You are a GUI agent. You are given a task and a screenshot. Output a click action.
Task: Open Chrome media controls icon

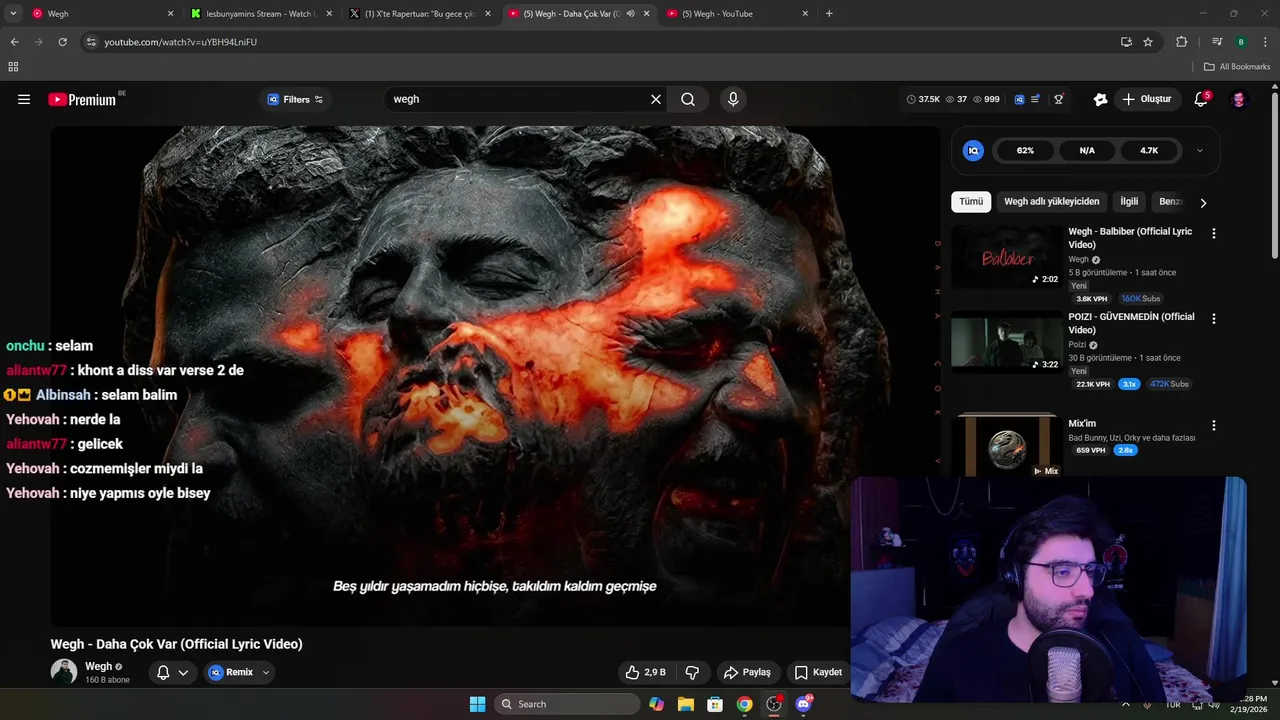[x=1217, y=42]
